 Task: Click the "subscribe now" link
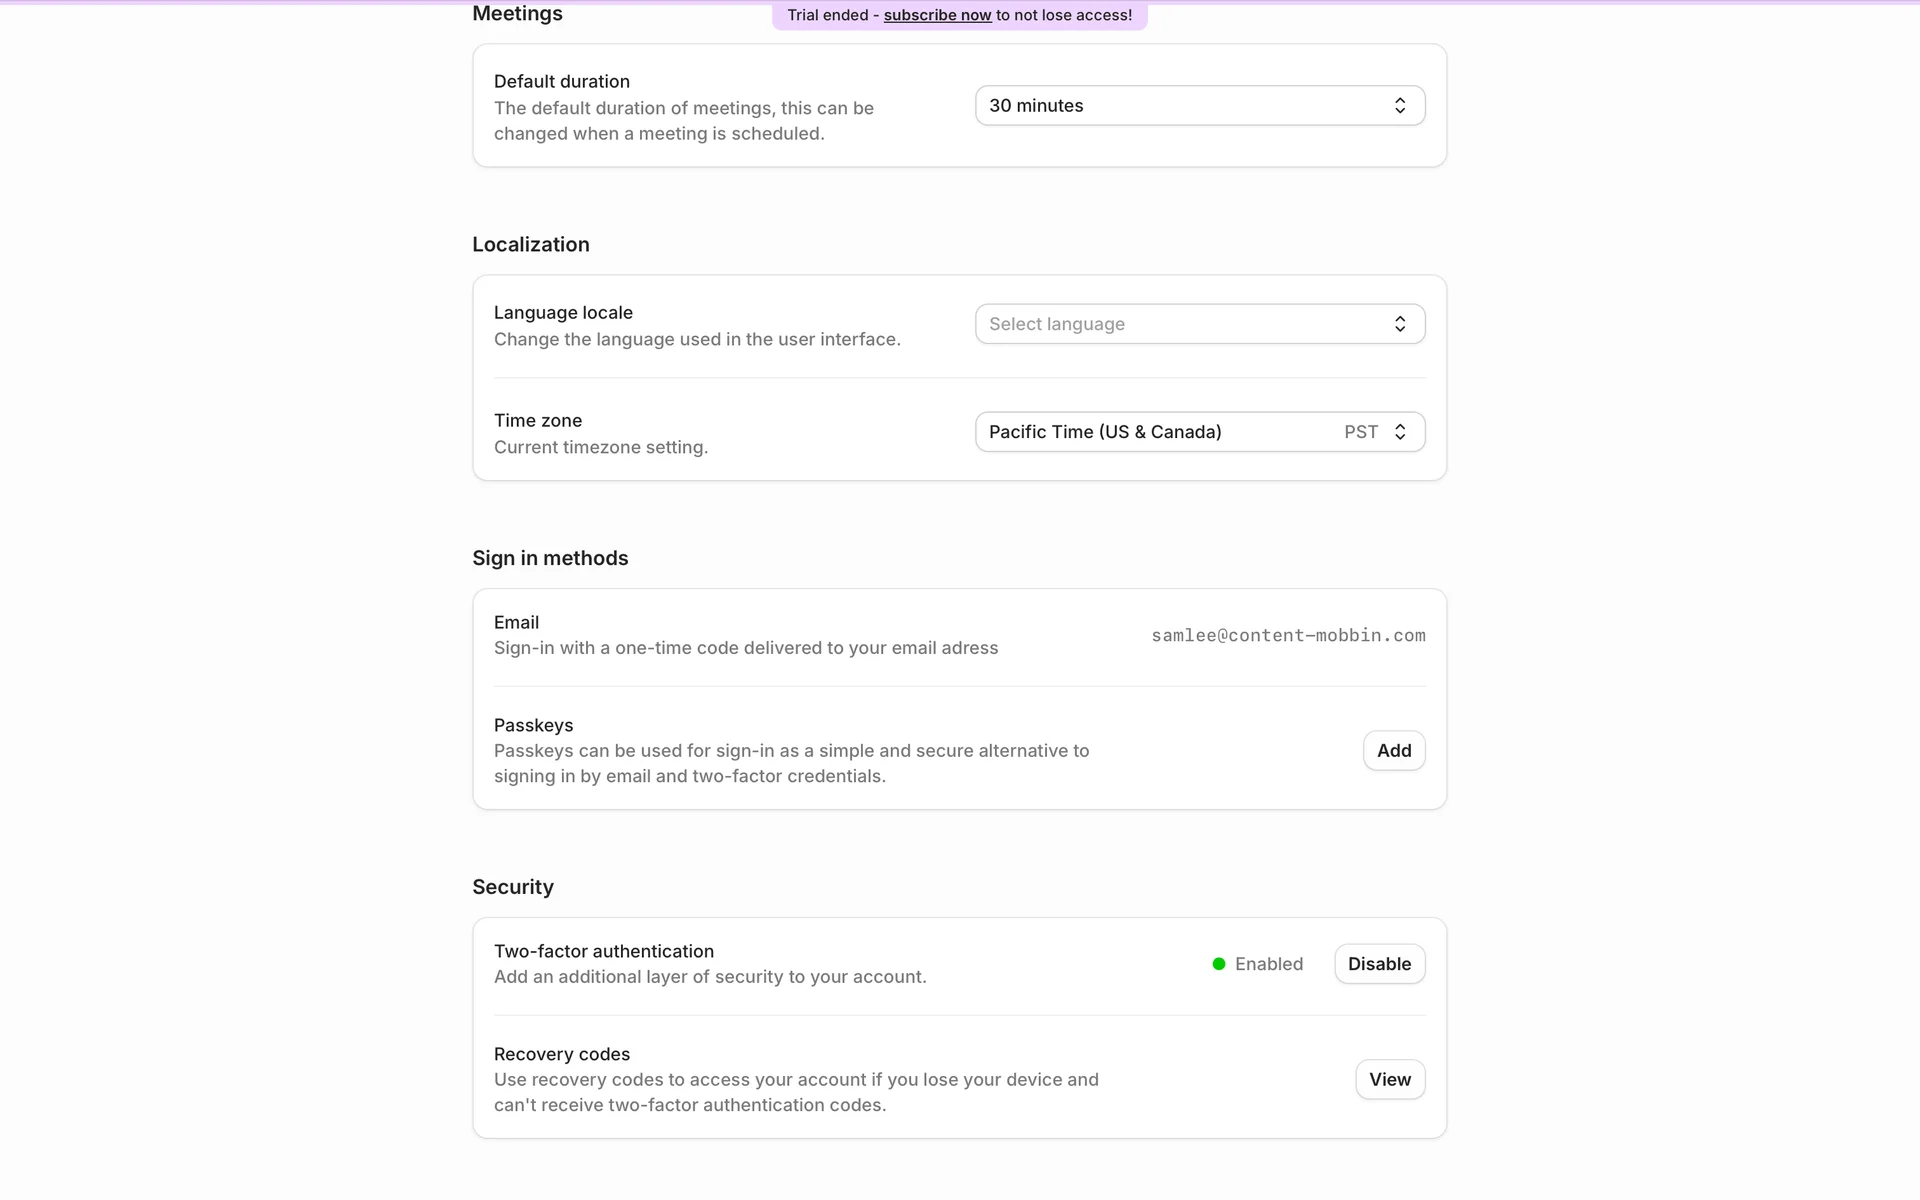coord(937,15)
